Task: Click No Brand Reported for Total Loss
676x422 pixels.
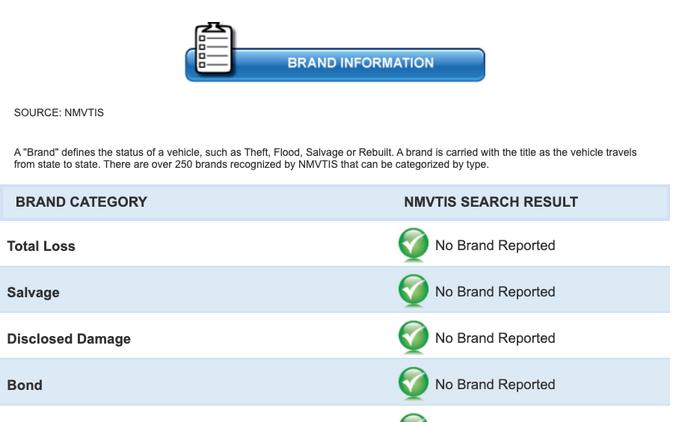Action: (x=495, y=245)
